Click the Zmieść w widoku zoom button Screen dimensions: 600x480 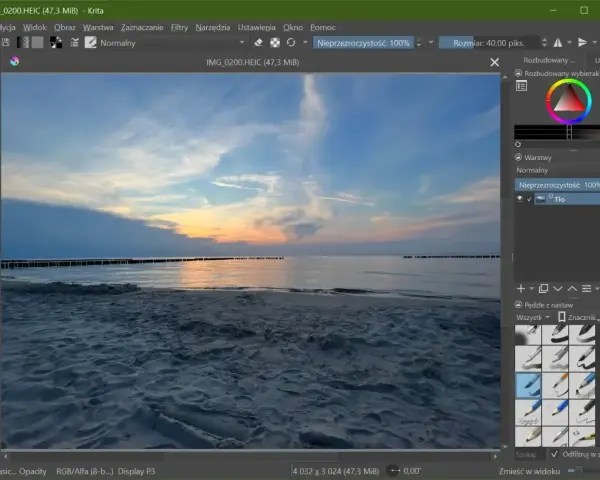pos(529,471)
